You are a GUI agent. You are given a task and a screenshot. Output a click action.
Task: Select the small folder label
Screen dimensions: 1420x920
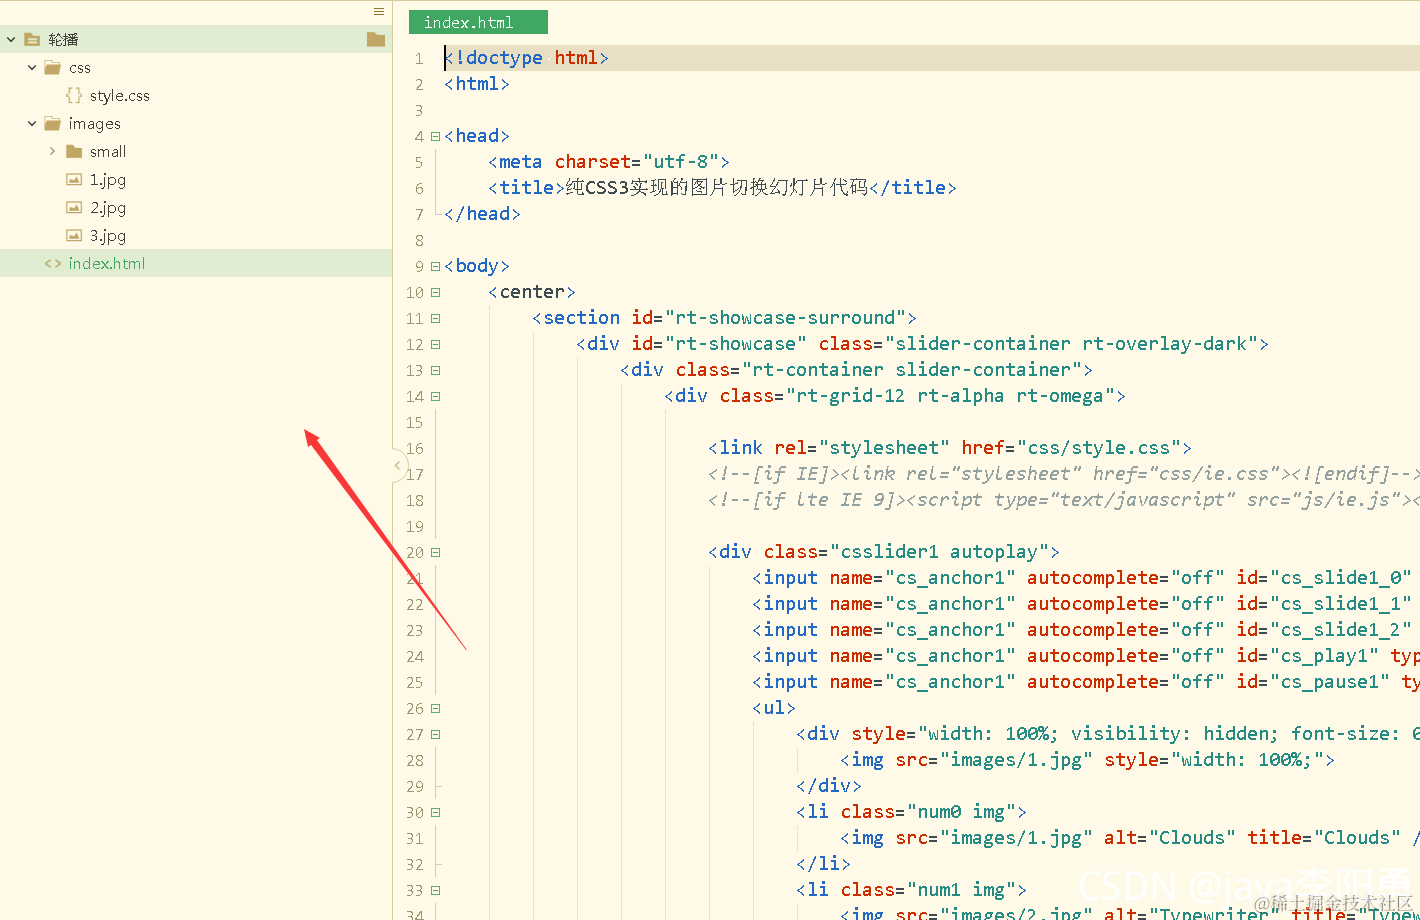(107, 152)
